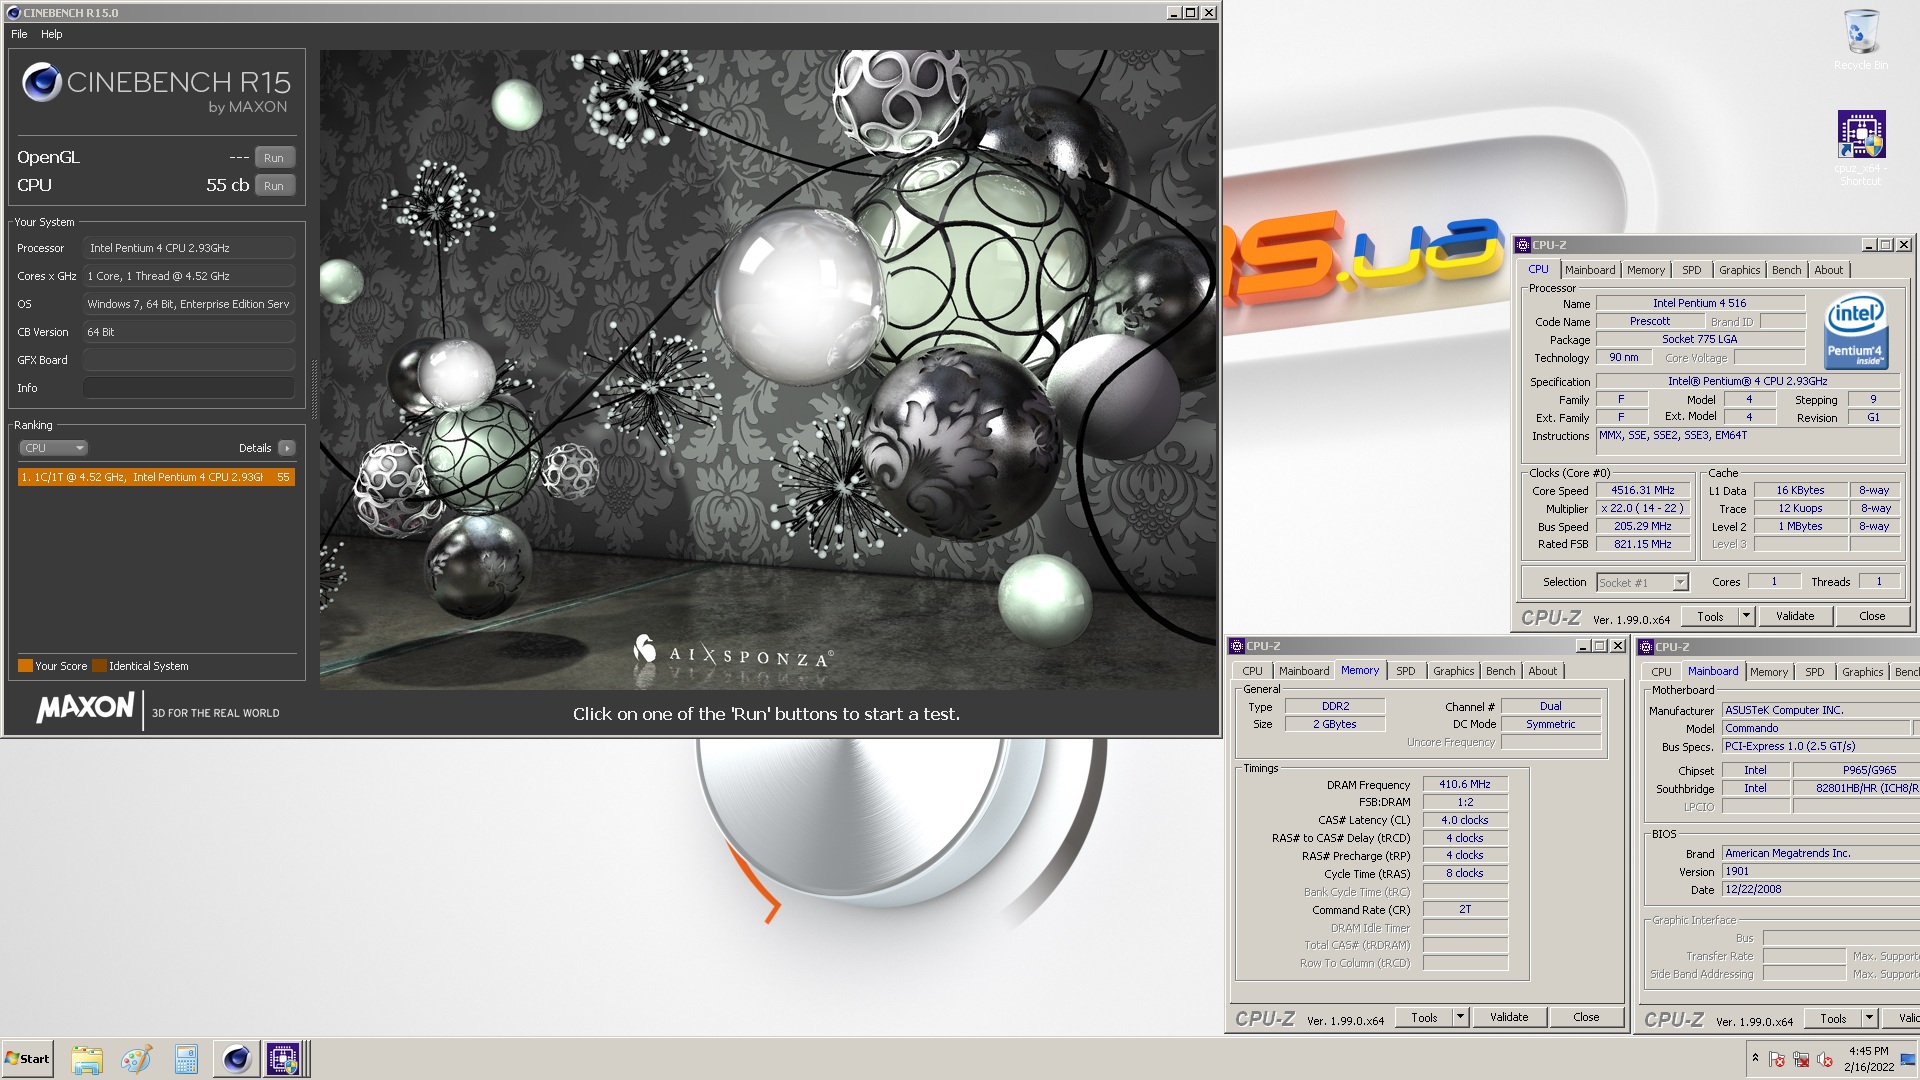Run the CPU benchmark test
Viewport: 1920px width, 1080px height.
tap(274, 186)
